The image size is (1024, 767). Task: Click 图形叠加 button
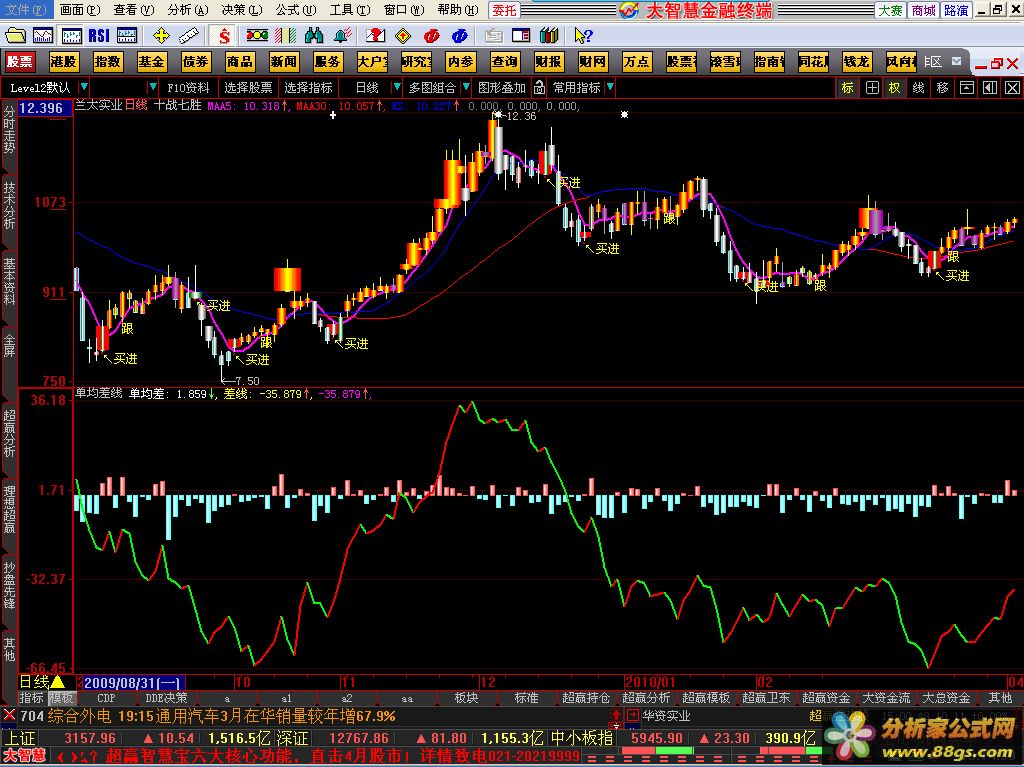click(x=502, y=88)
